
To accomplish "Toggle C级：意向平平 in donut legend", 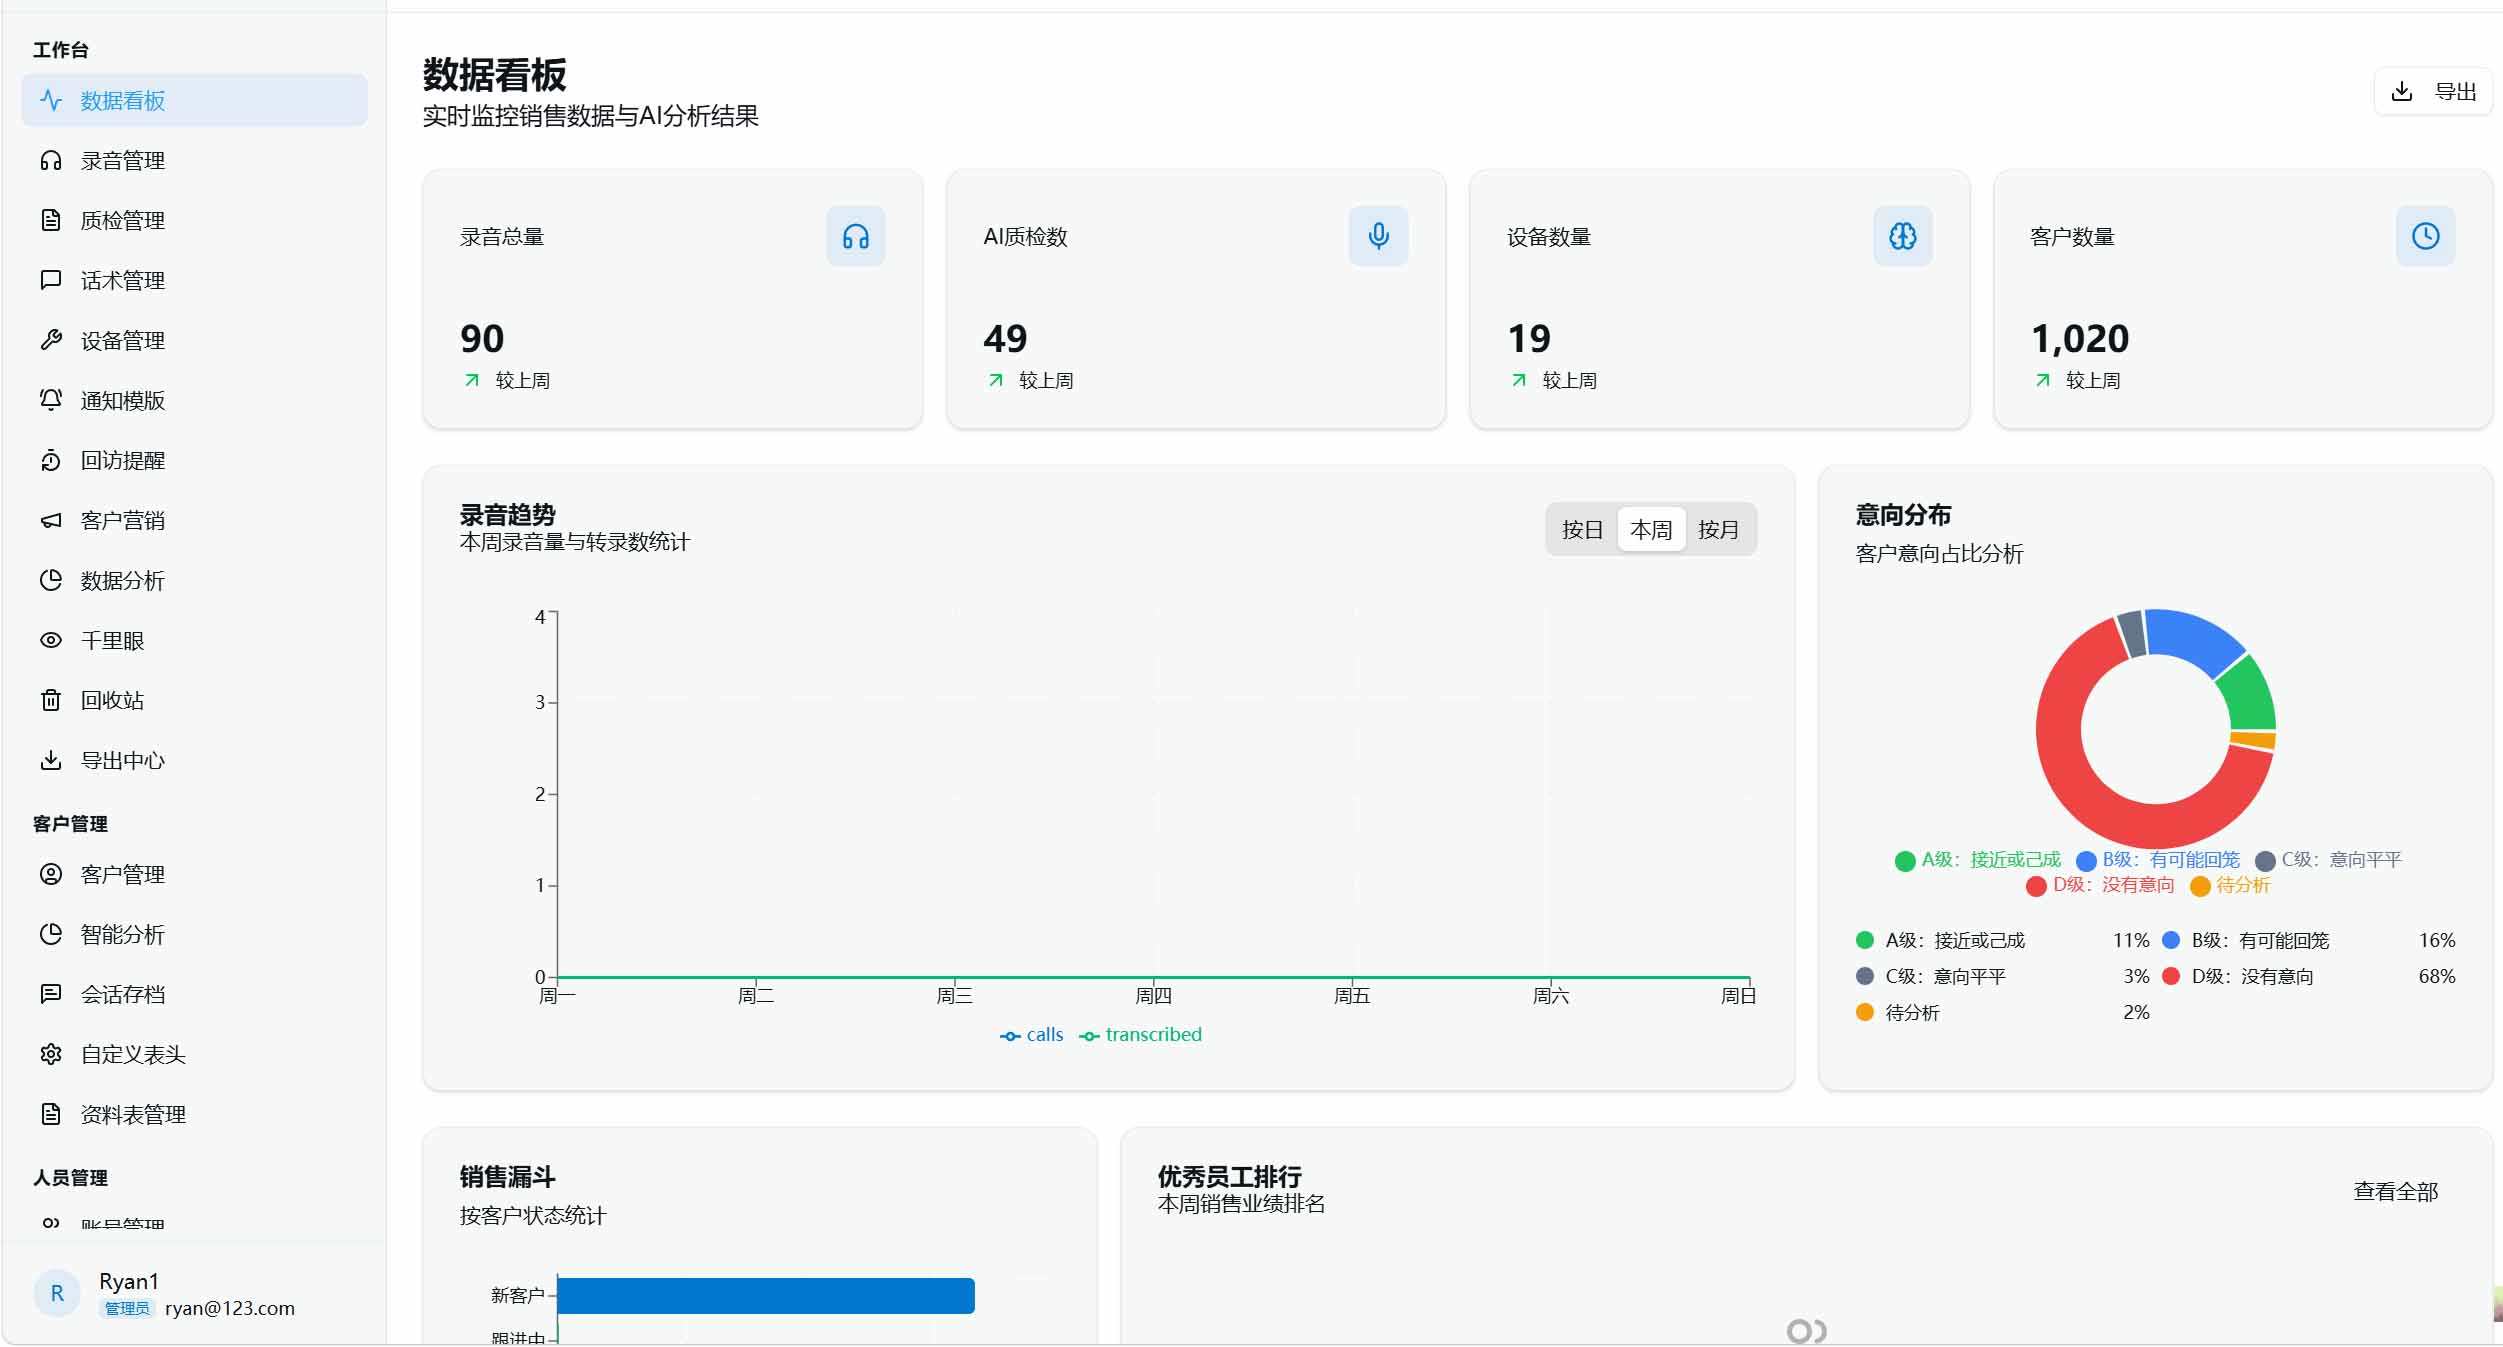I will pos(2329,860).
